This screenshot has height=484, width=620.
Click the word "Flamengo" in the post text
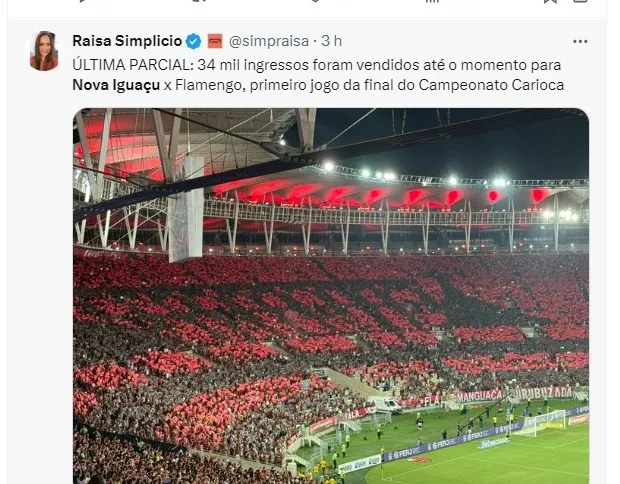(x=226, y=85)
